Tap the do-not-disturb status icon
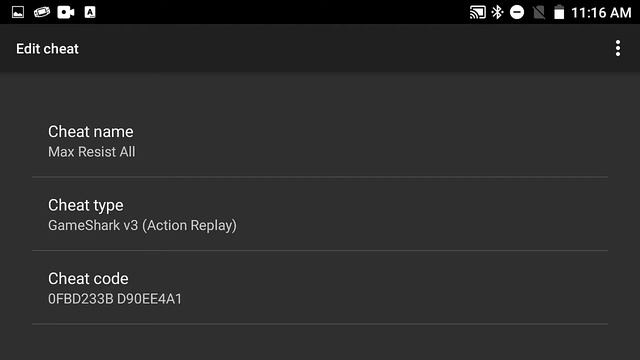640x360 pixels. [517, 12]
